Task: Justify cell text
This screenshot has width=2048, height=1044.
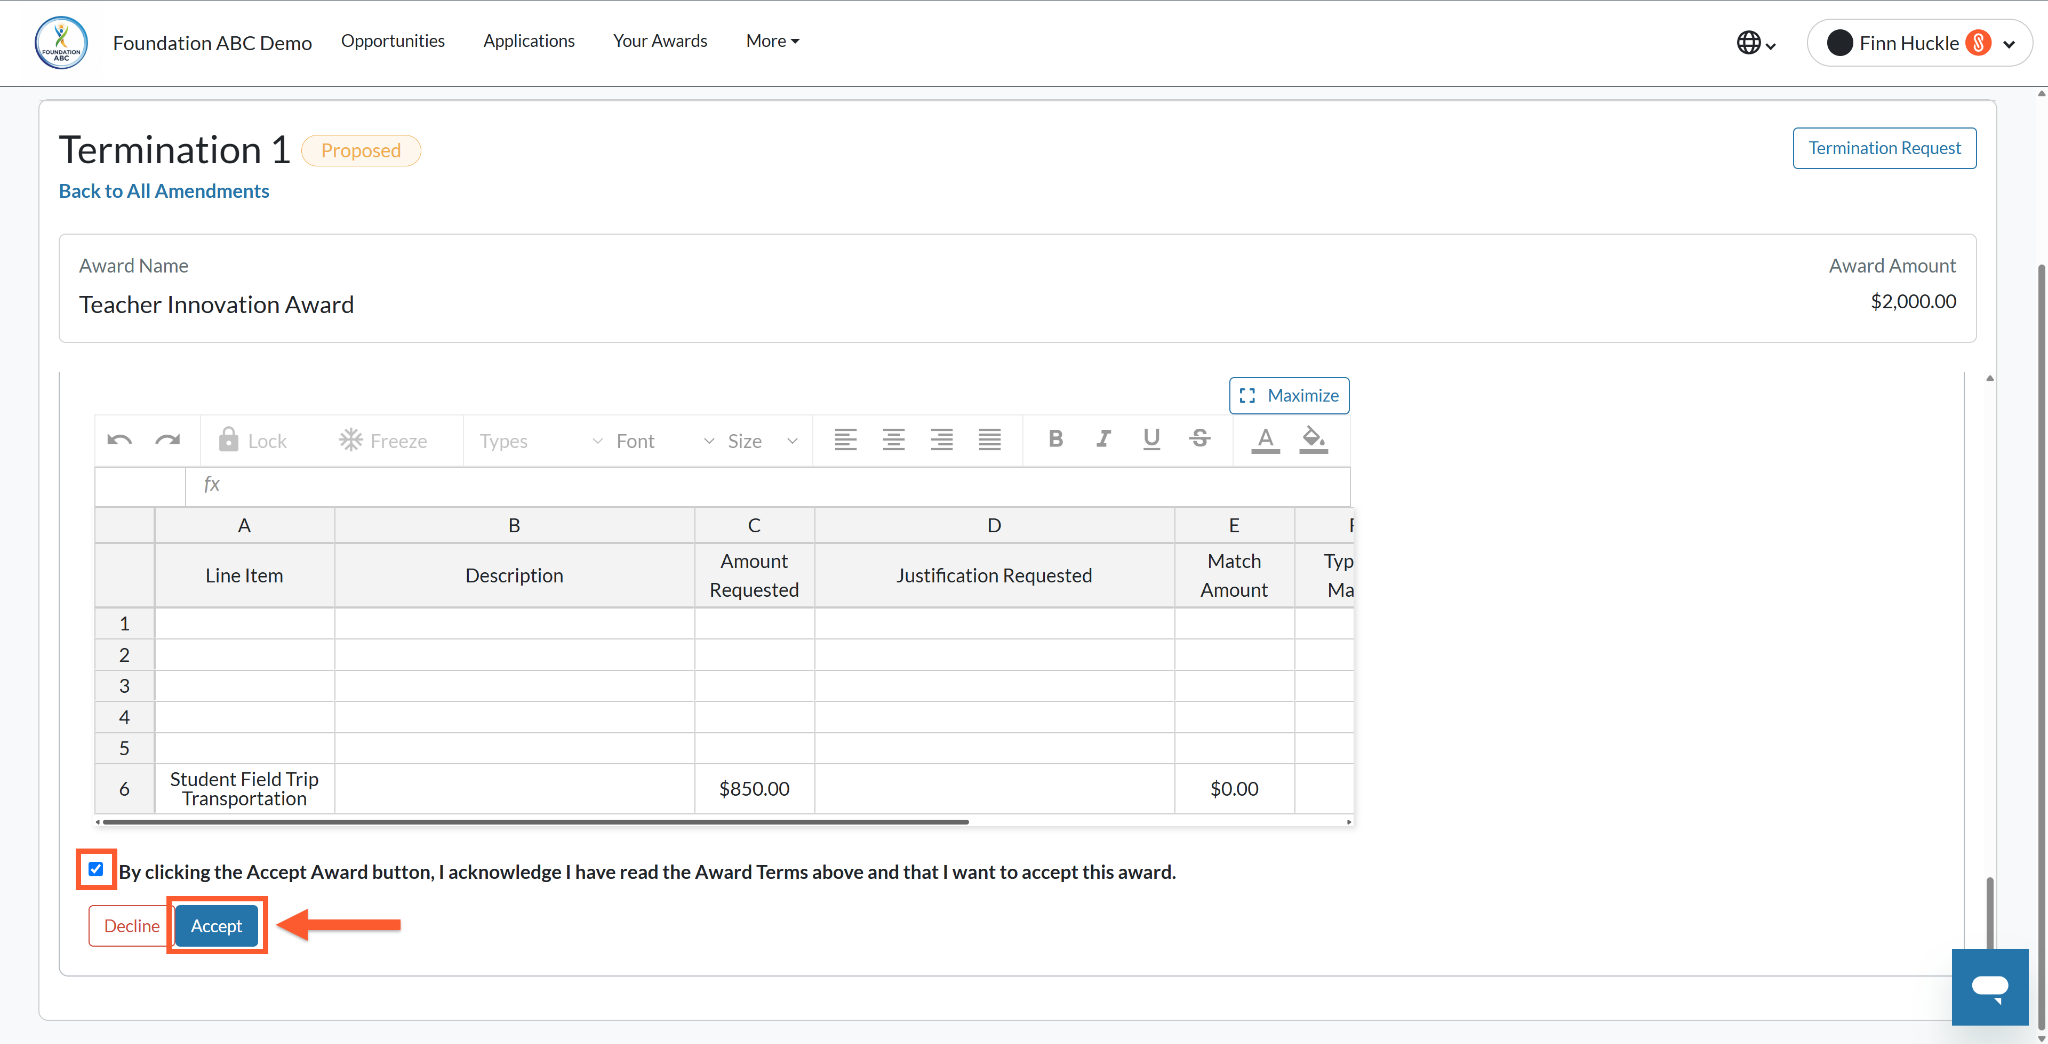Action: [x=990, y=440]
